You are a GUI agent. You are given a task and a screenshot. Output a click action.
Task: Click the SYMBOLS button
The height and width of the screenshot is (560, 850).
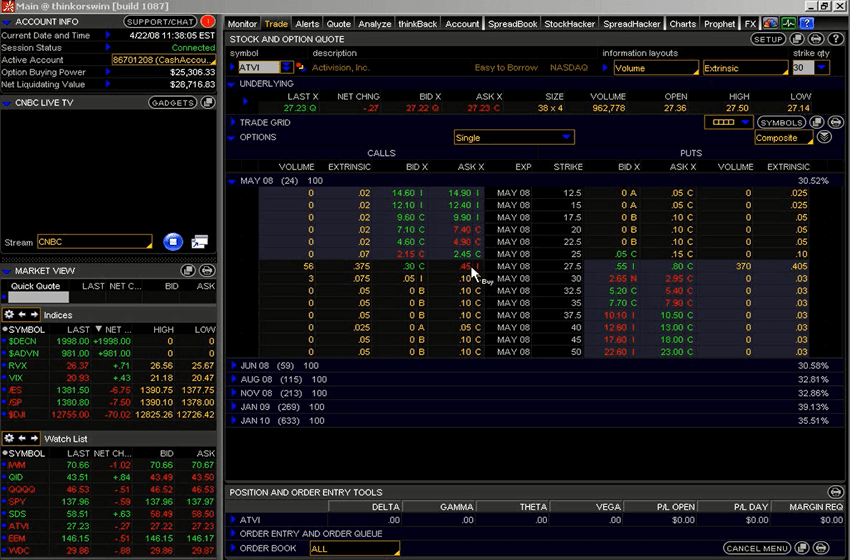point(781,123)
